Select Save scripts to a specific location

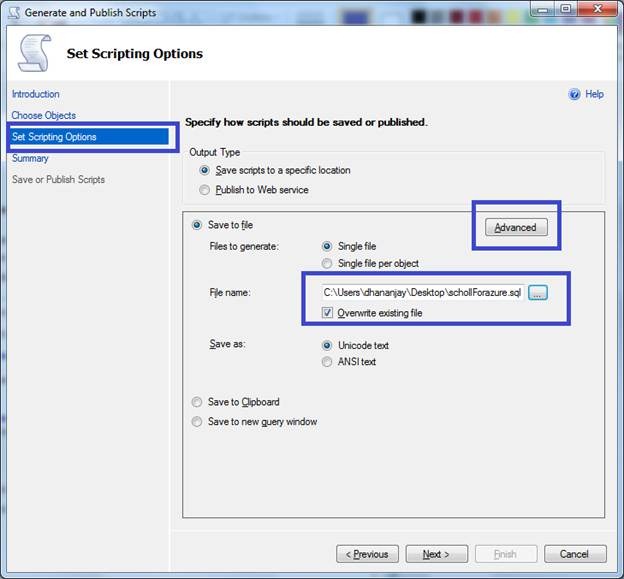pos(206,170)
